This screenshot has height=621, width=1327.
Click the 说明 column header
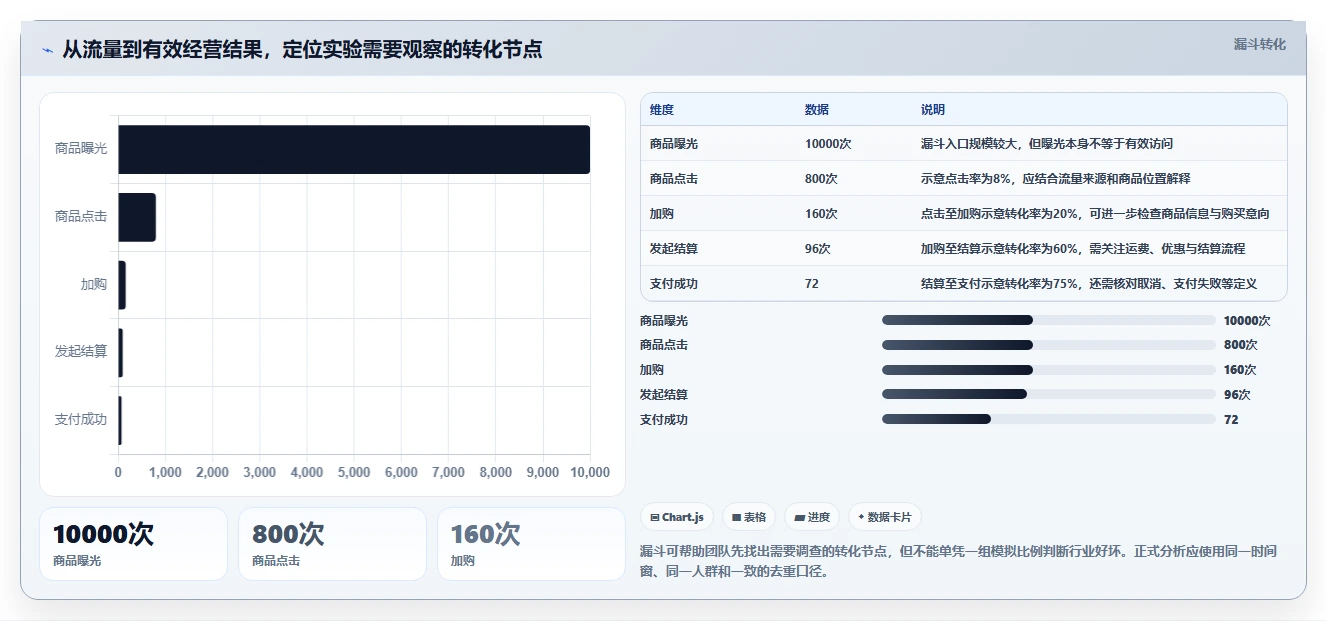pos(933,110)
